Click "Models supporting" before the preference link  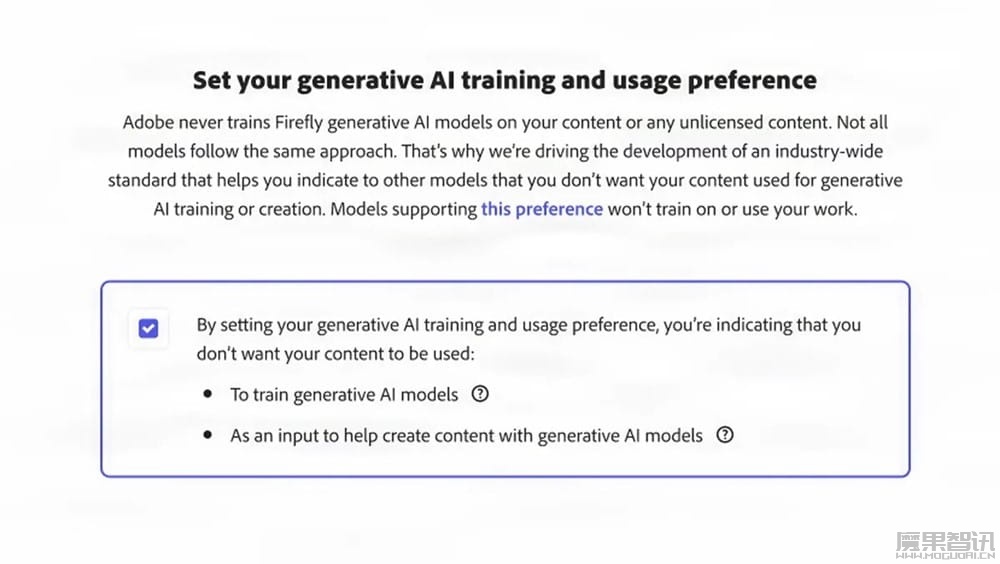403,209
